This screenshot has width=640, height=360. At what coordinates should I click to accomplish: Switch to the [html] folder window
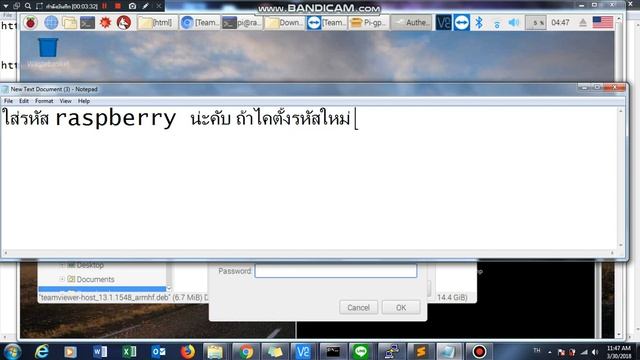pyautogui.click(x=157, y=23)
